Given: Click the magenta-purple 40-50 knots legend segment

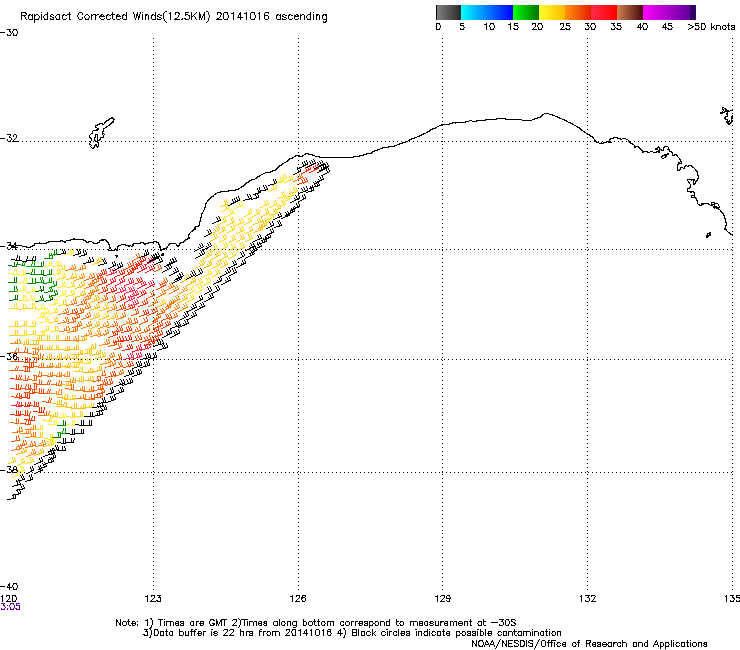Looking at the screenshot, I should [669, 12].
